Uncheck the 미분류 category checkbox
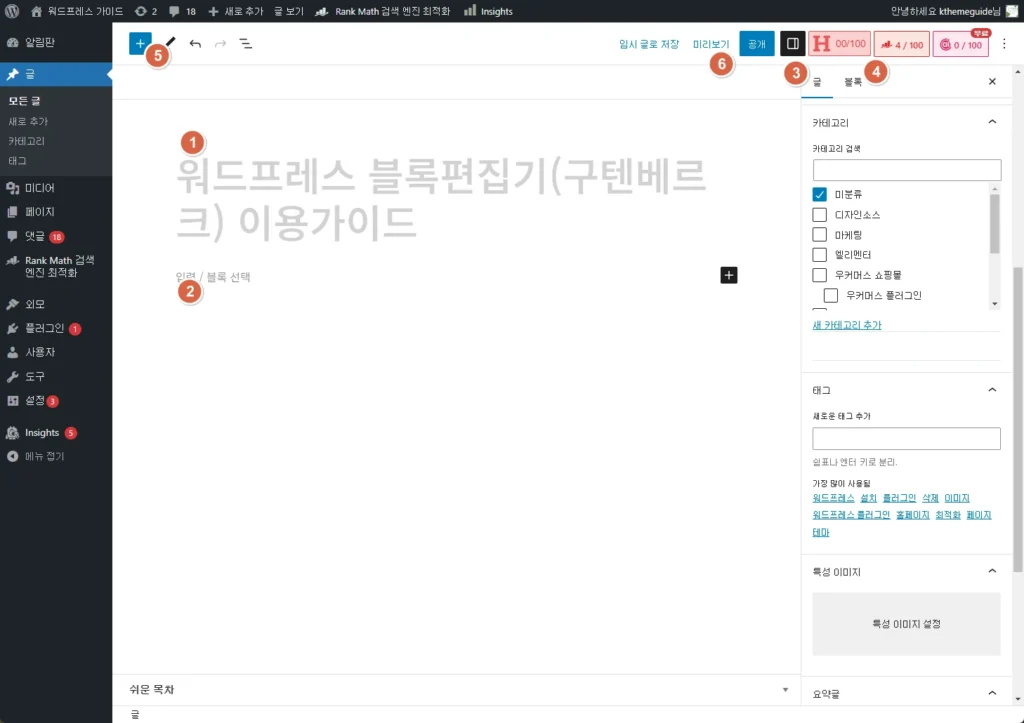This screenshot has height=723, width=1024. (820, 195)
